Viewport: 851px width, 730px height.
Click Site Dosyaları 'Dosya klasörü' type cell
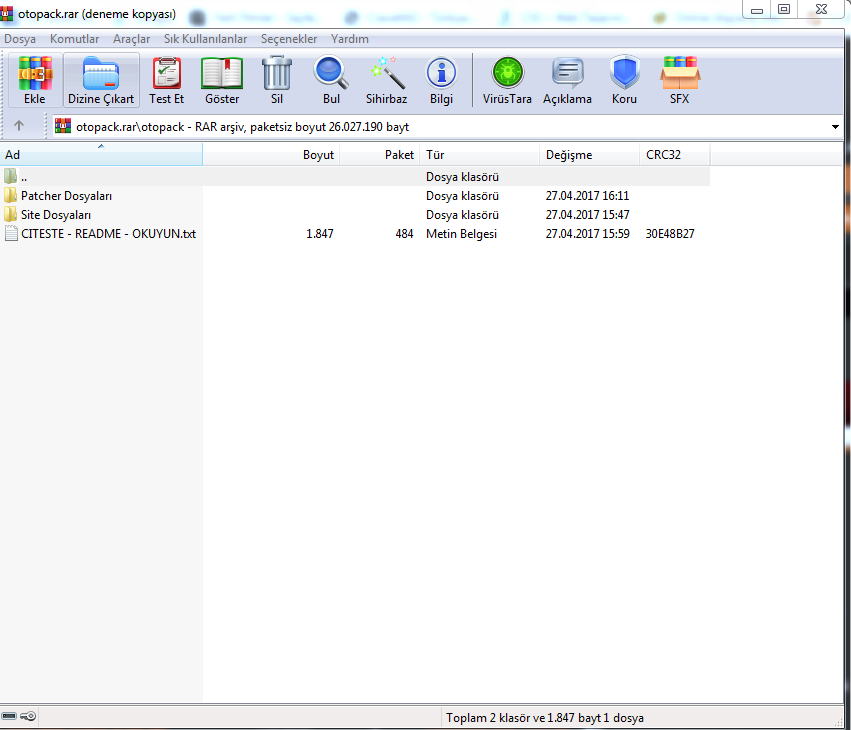[x=462, y=214]
